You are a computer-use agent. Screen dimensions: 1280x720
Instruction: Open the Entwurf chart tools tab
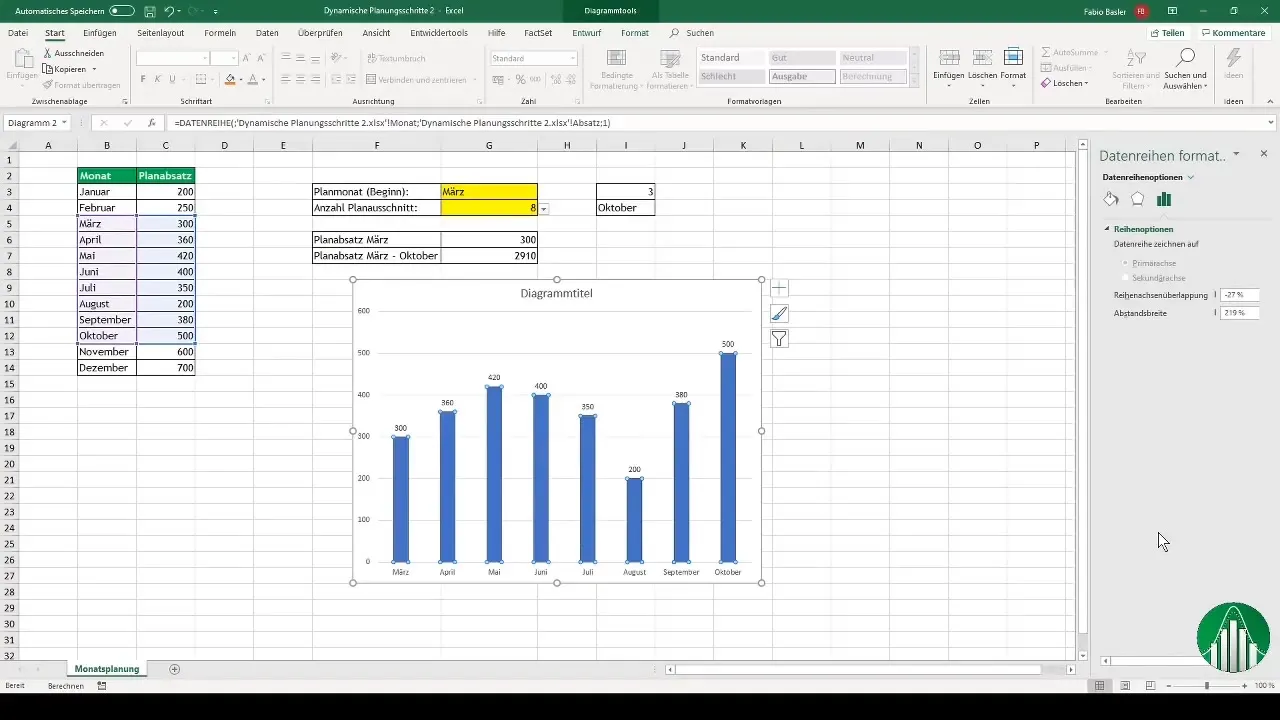587,33
